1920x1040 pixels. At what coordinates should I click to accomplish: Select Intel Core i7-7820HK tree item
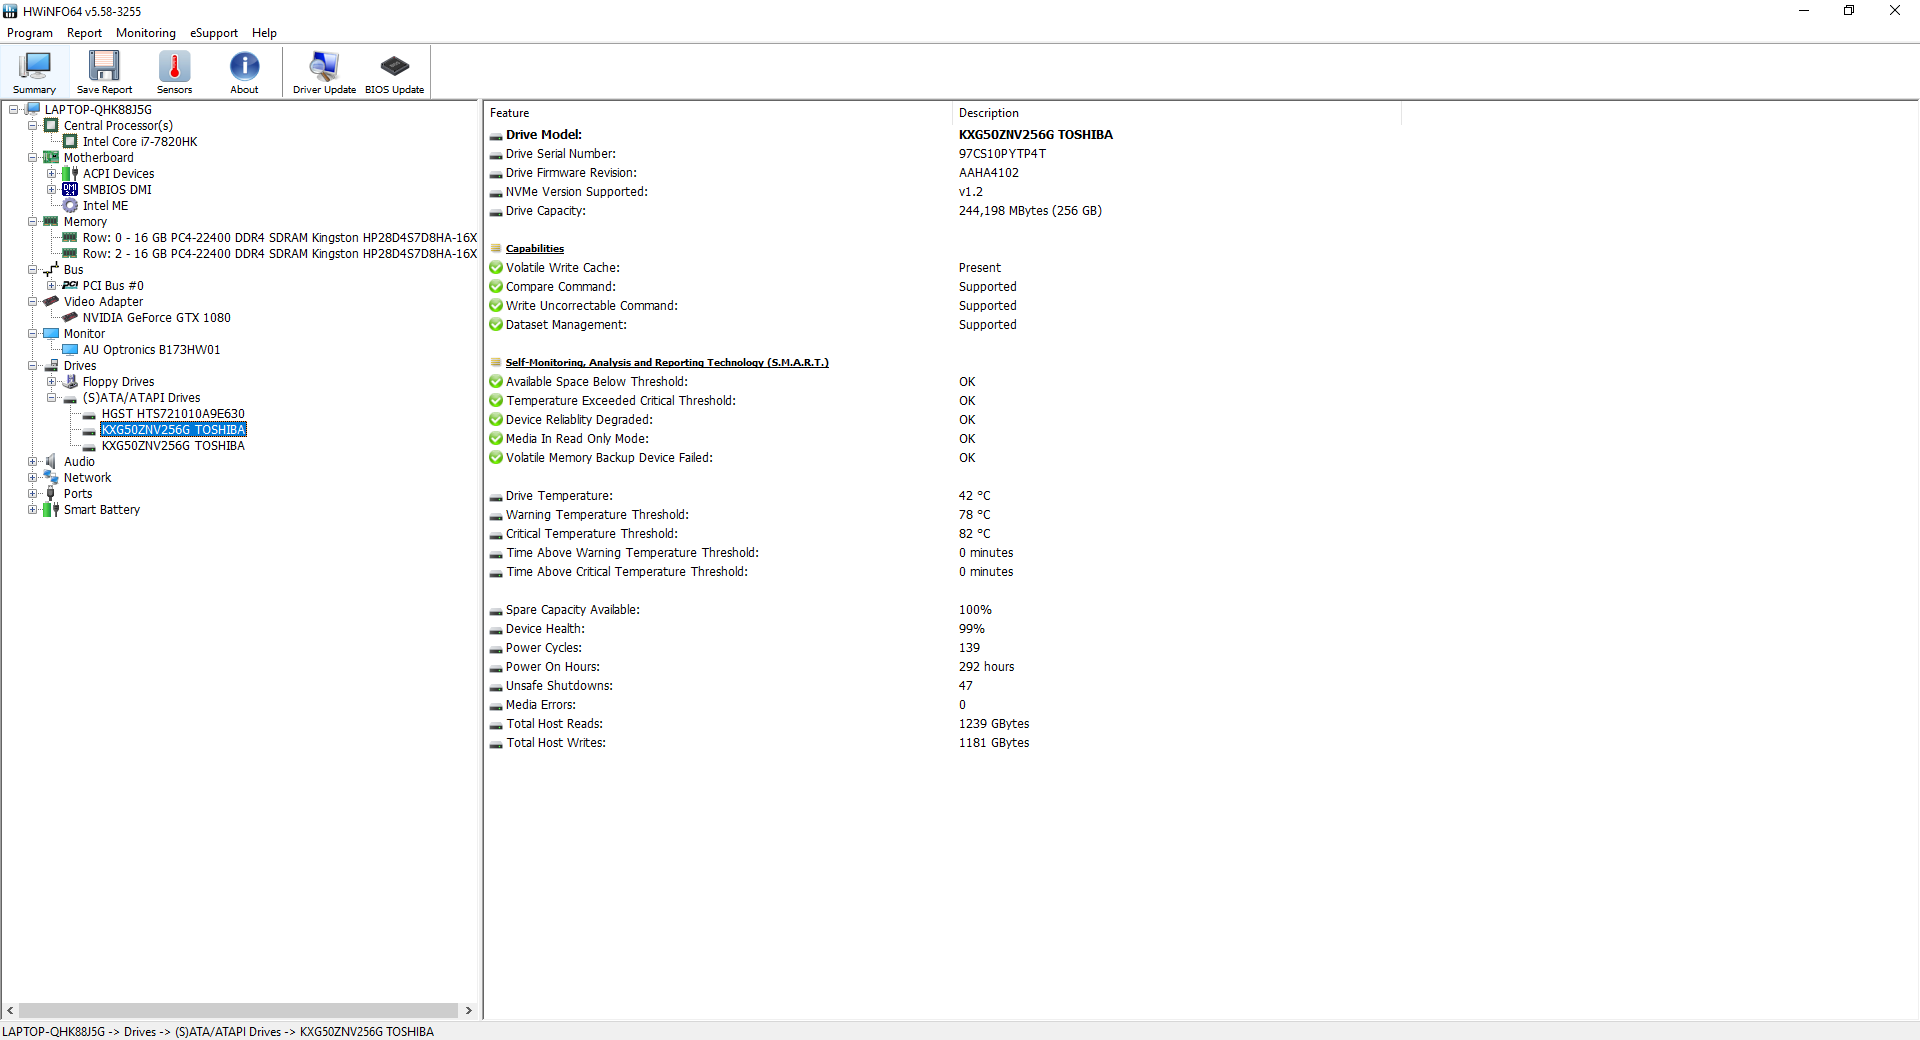[x=140, y=142]
